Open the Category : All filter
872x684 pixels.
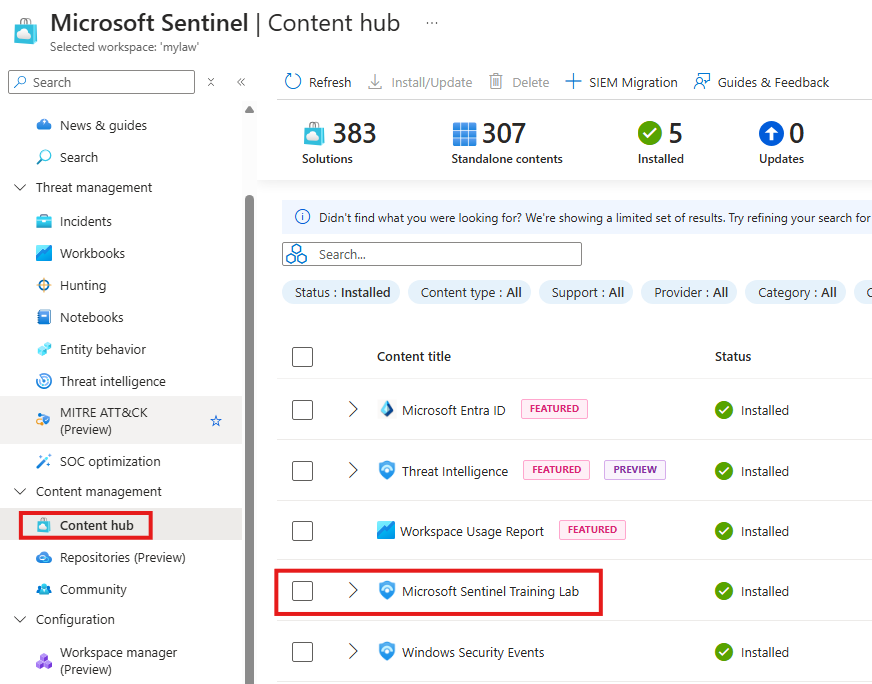click(796, 293)
